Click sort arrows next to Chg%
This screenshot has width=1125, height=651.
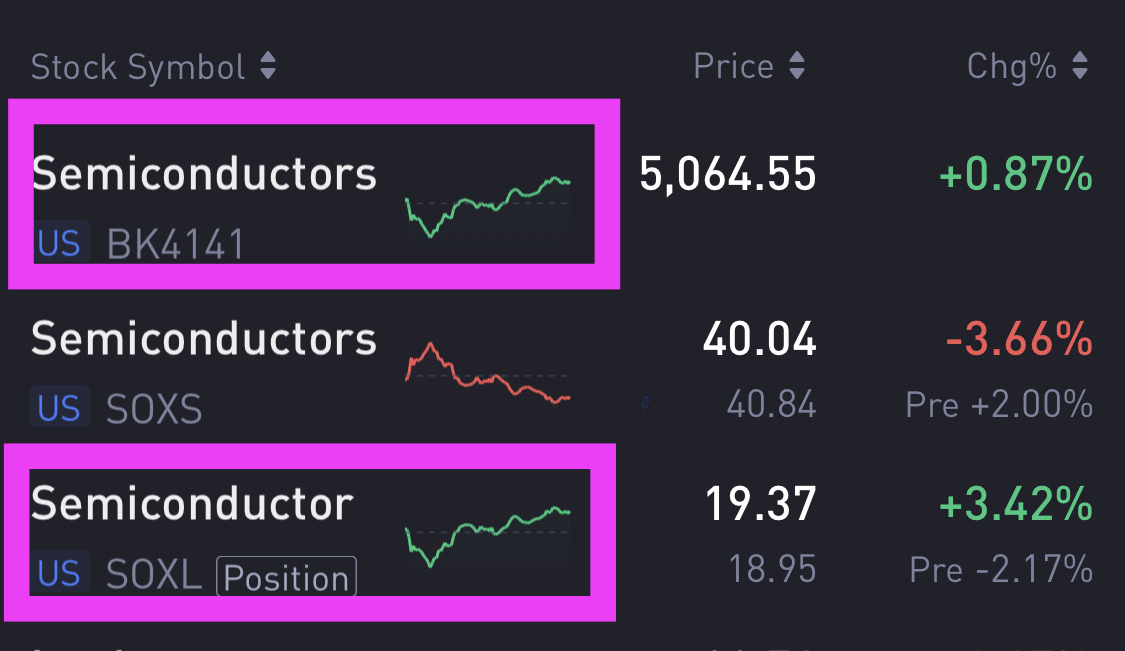pyautogui.click(x=1080, y=67)
